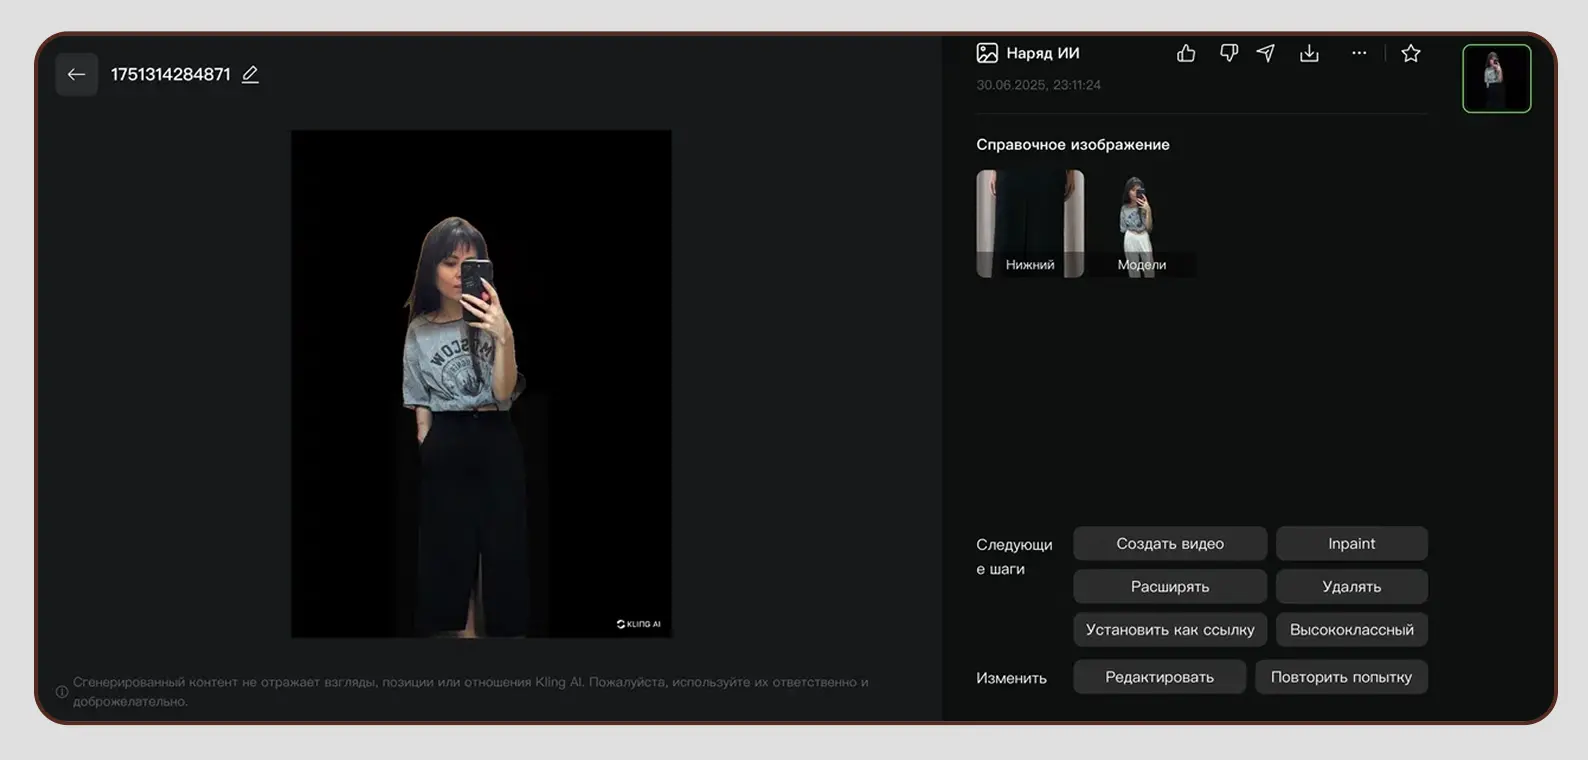Open the Нижний reference image

point(1030,223)
